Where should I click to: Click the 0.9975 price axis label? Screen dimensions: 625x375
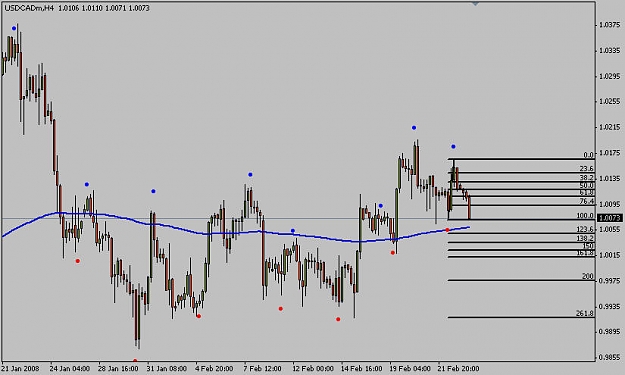point(610,281)
